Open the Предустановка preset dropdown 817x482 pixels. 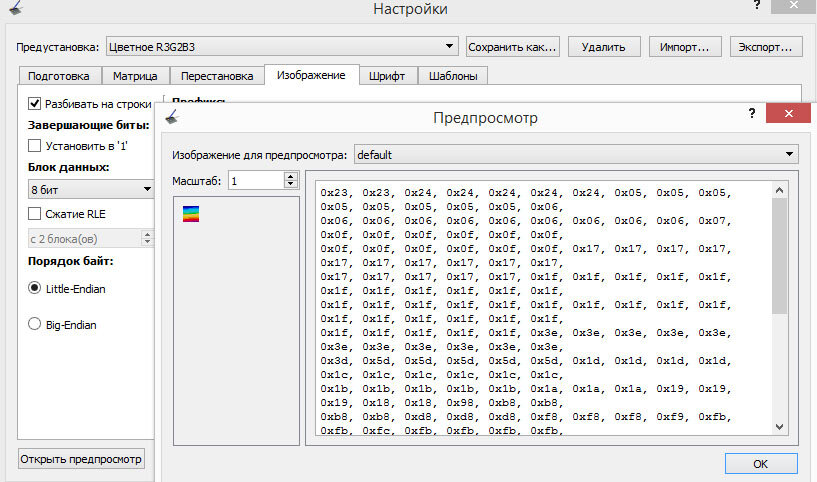coord(282,46)
